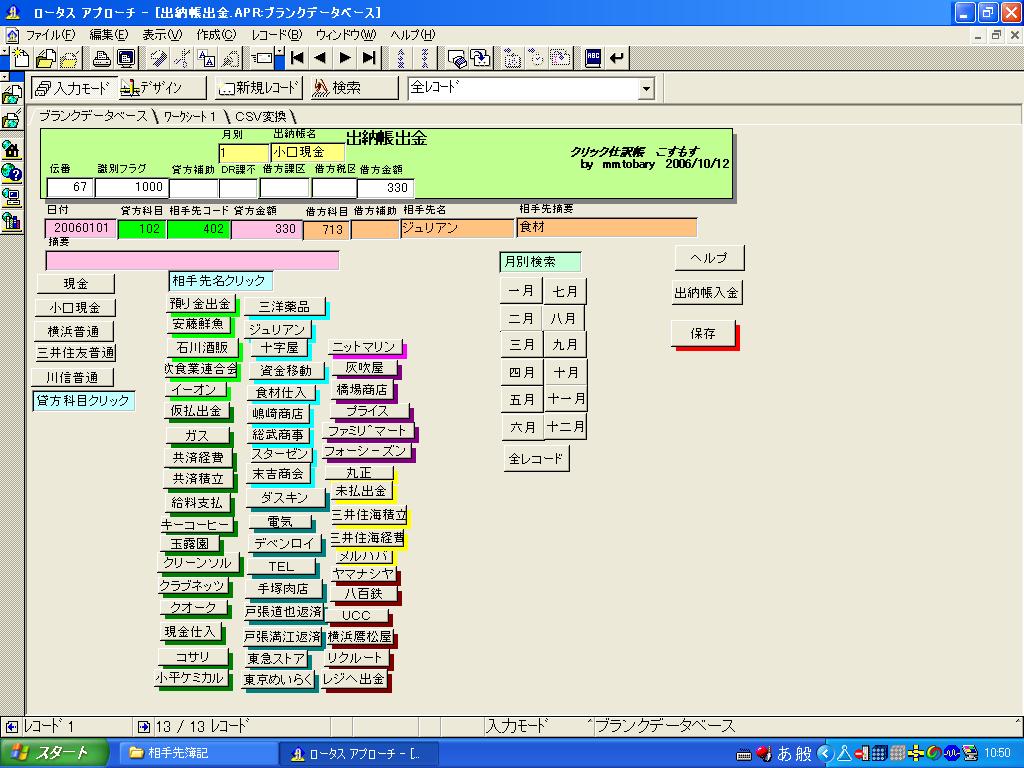1024x768 pixels.
Task: Open the ヘルプ menu in the menu bar
Action: point(412,35)
